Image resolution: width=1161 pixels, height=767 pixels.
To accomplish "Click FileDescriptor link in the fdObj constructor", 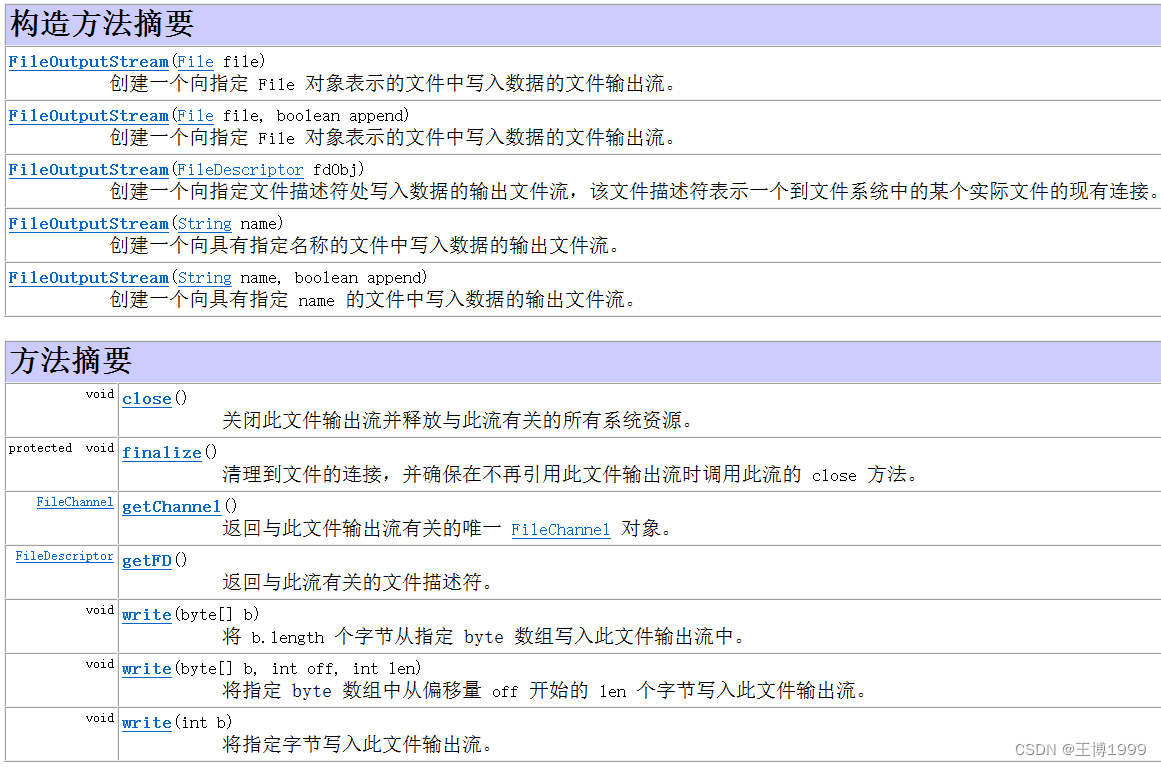I will 240,170.
